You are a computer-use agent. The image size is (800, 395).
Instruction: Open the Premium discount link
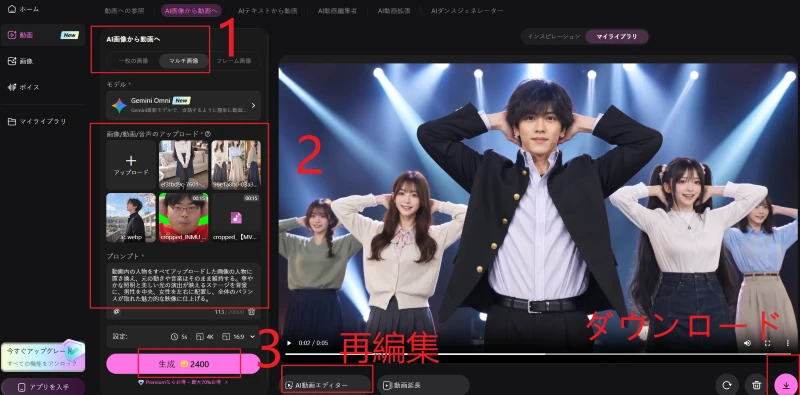(183, 382)
